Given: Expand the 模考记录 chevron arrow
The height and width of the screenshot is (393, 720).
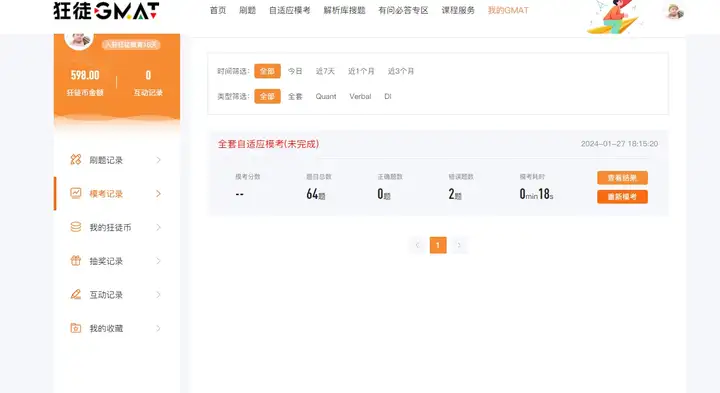Looking at the screenshot, I should (158, 194).
